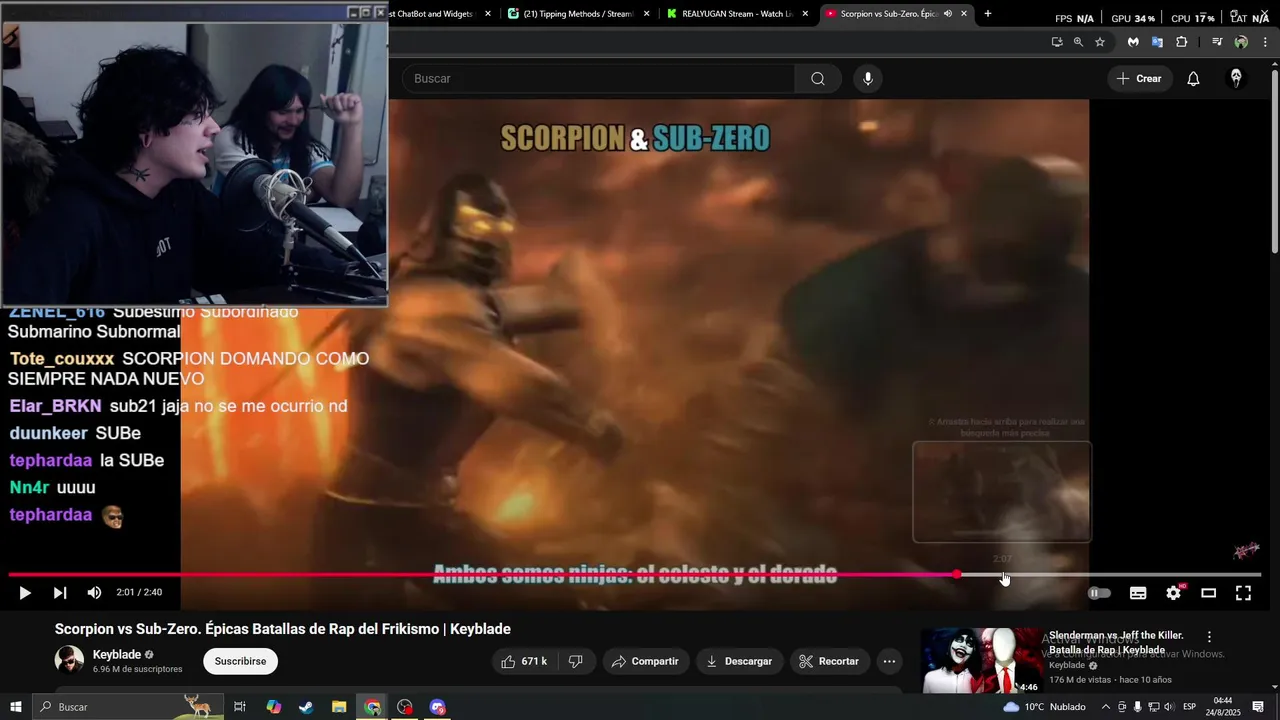Open the YouTube account avatar menu

pos(1236,78)
